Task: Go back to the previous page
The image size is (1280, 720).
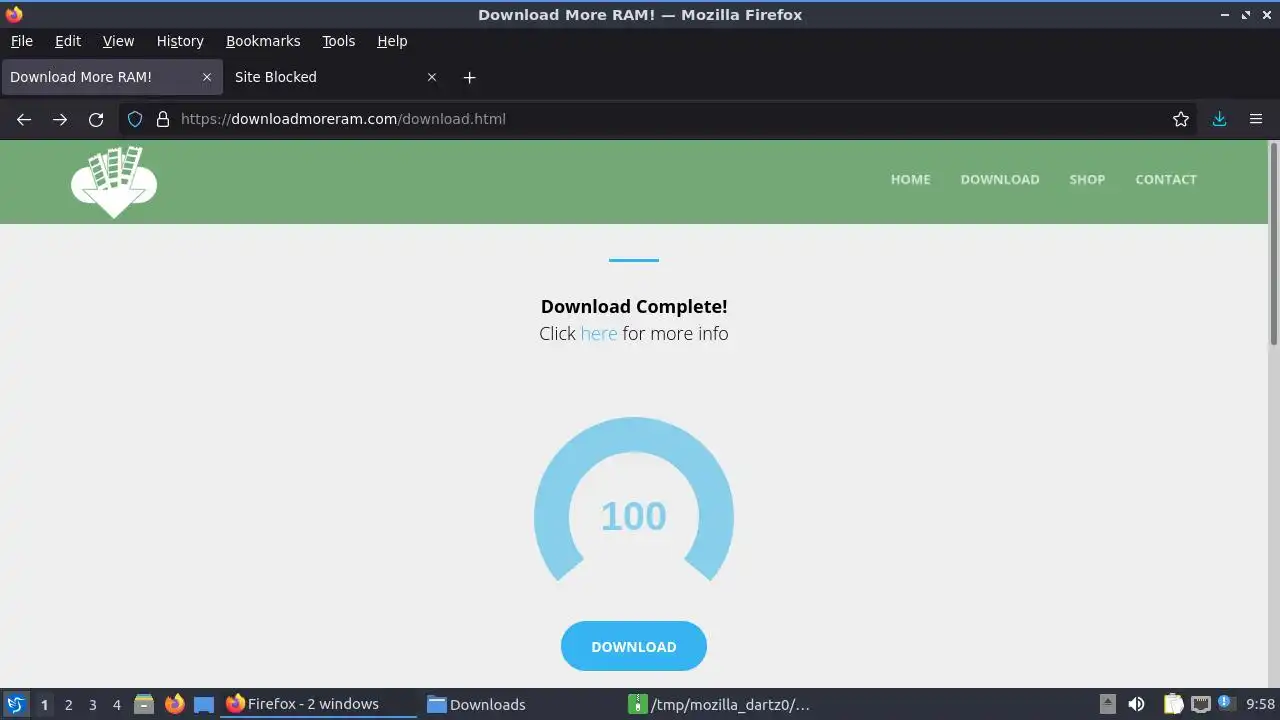Action: point(24,119)
